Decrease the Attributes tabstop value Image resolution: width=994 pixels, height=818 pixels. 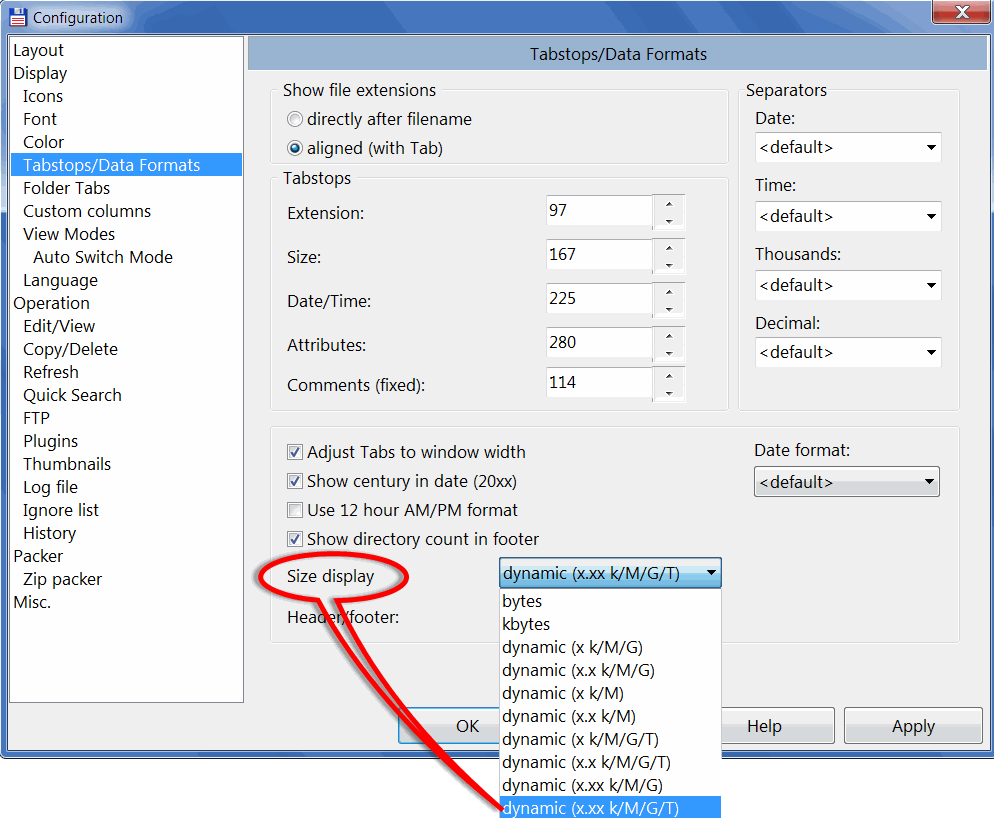coord(668,353)
